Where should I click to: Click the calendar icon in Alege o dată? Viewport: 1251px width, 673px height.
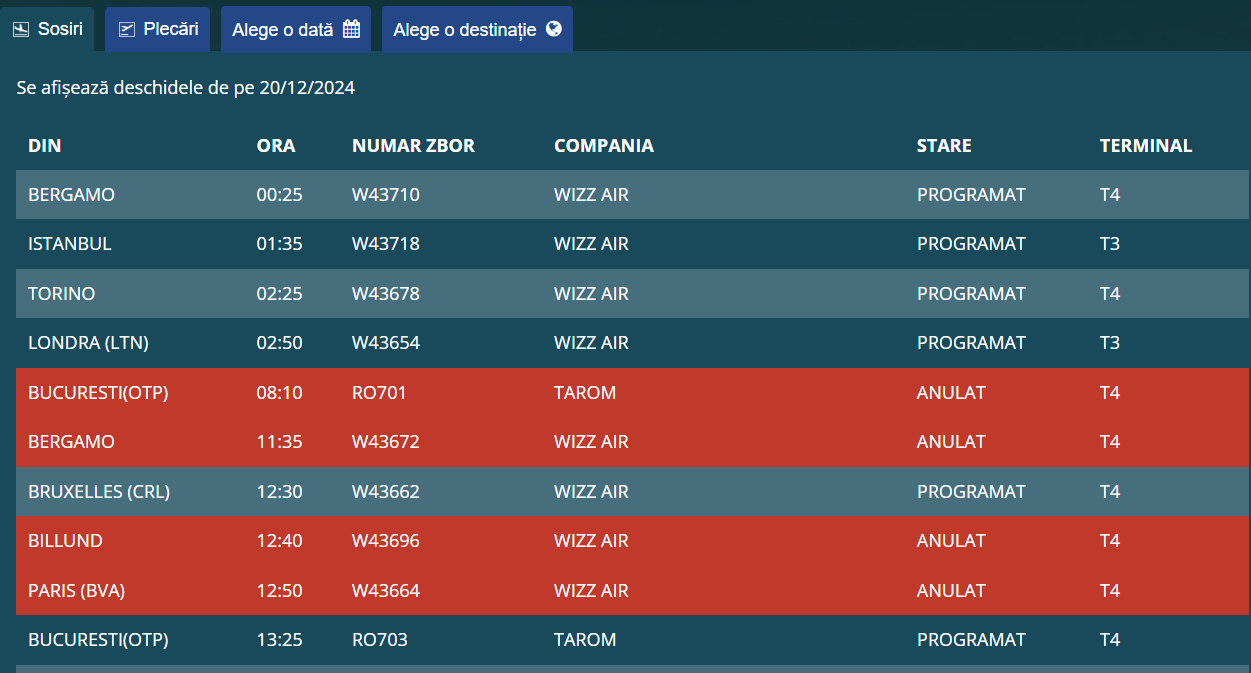coord(351,29)
